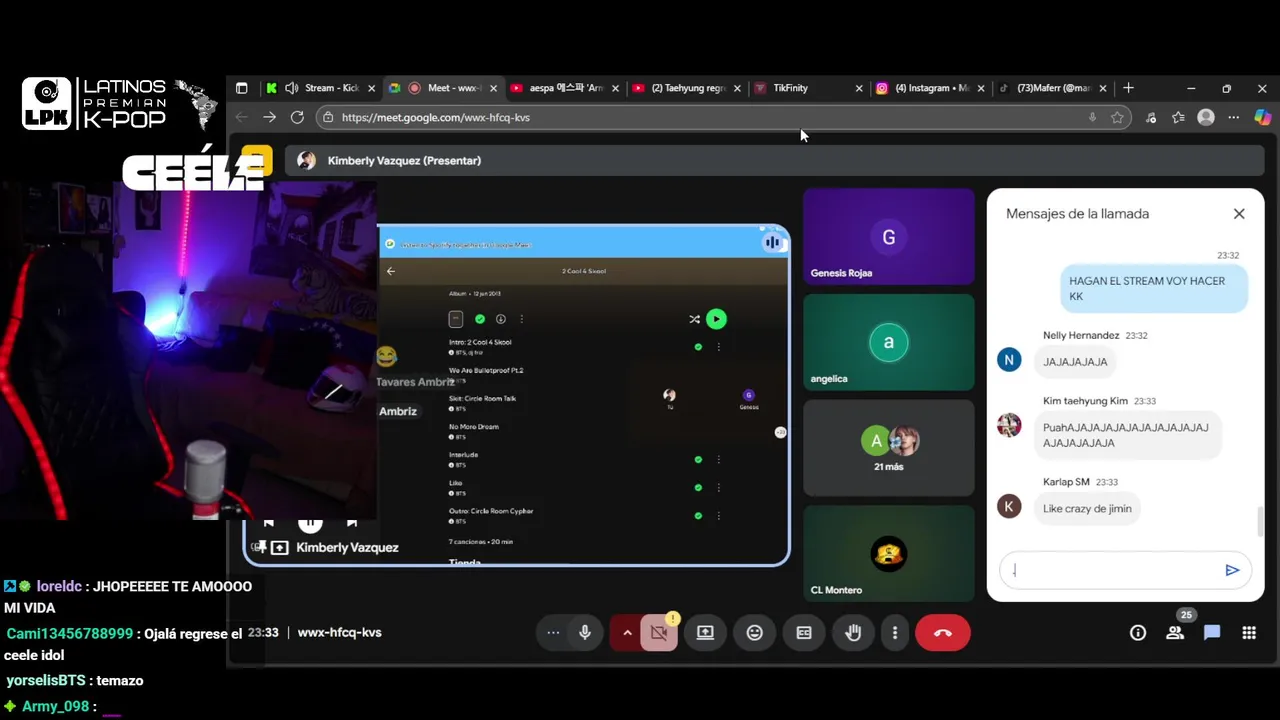Select track No More Dream
This screenshot has width=1280, height=720.
(x=474, y=426)
